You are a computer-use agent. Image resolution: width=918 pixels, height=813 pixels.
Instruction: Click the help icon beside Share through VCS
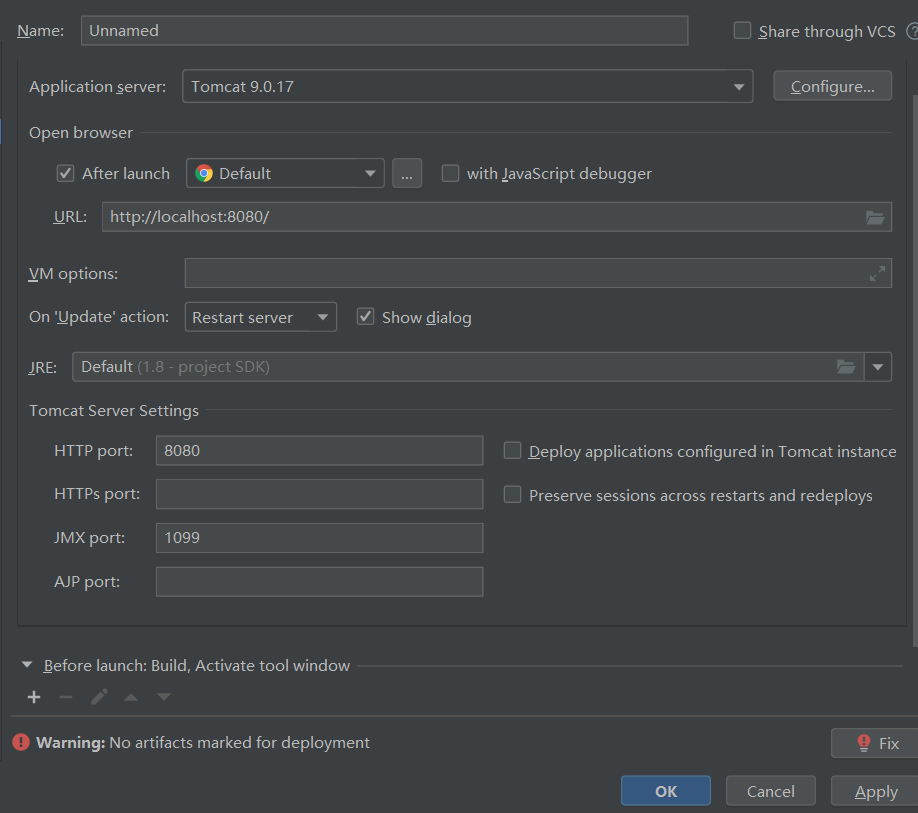pyautogui.click(x=912, y=31)
